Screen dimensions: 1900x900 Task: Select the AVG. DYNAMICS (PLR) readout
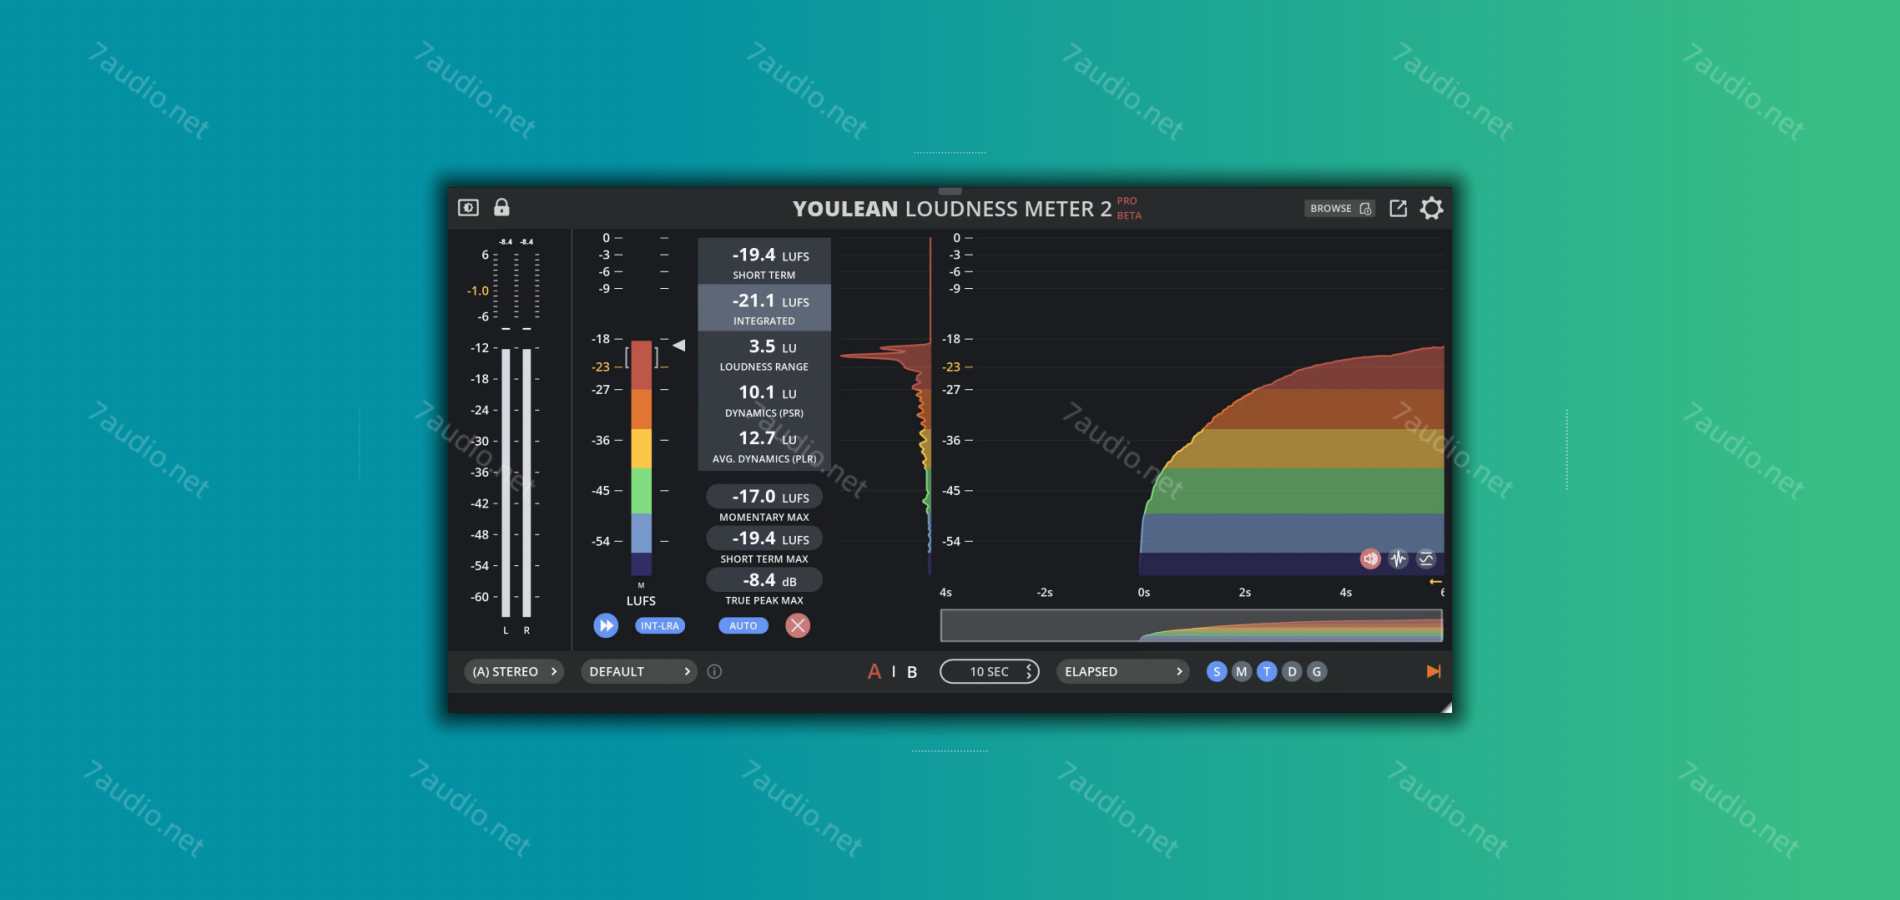pos(764,446)
